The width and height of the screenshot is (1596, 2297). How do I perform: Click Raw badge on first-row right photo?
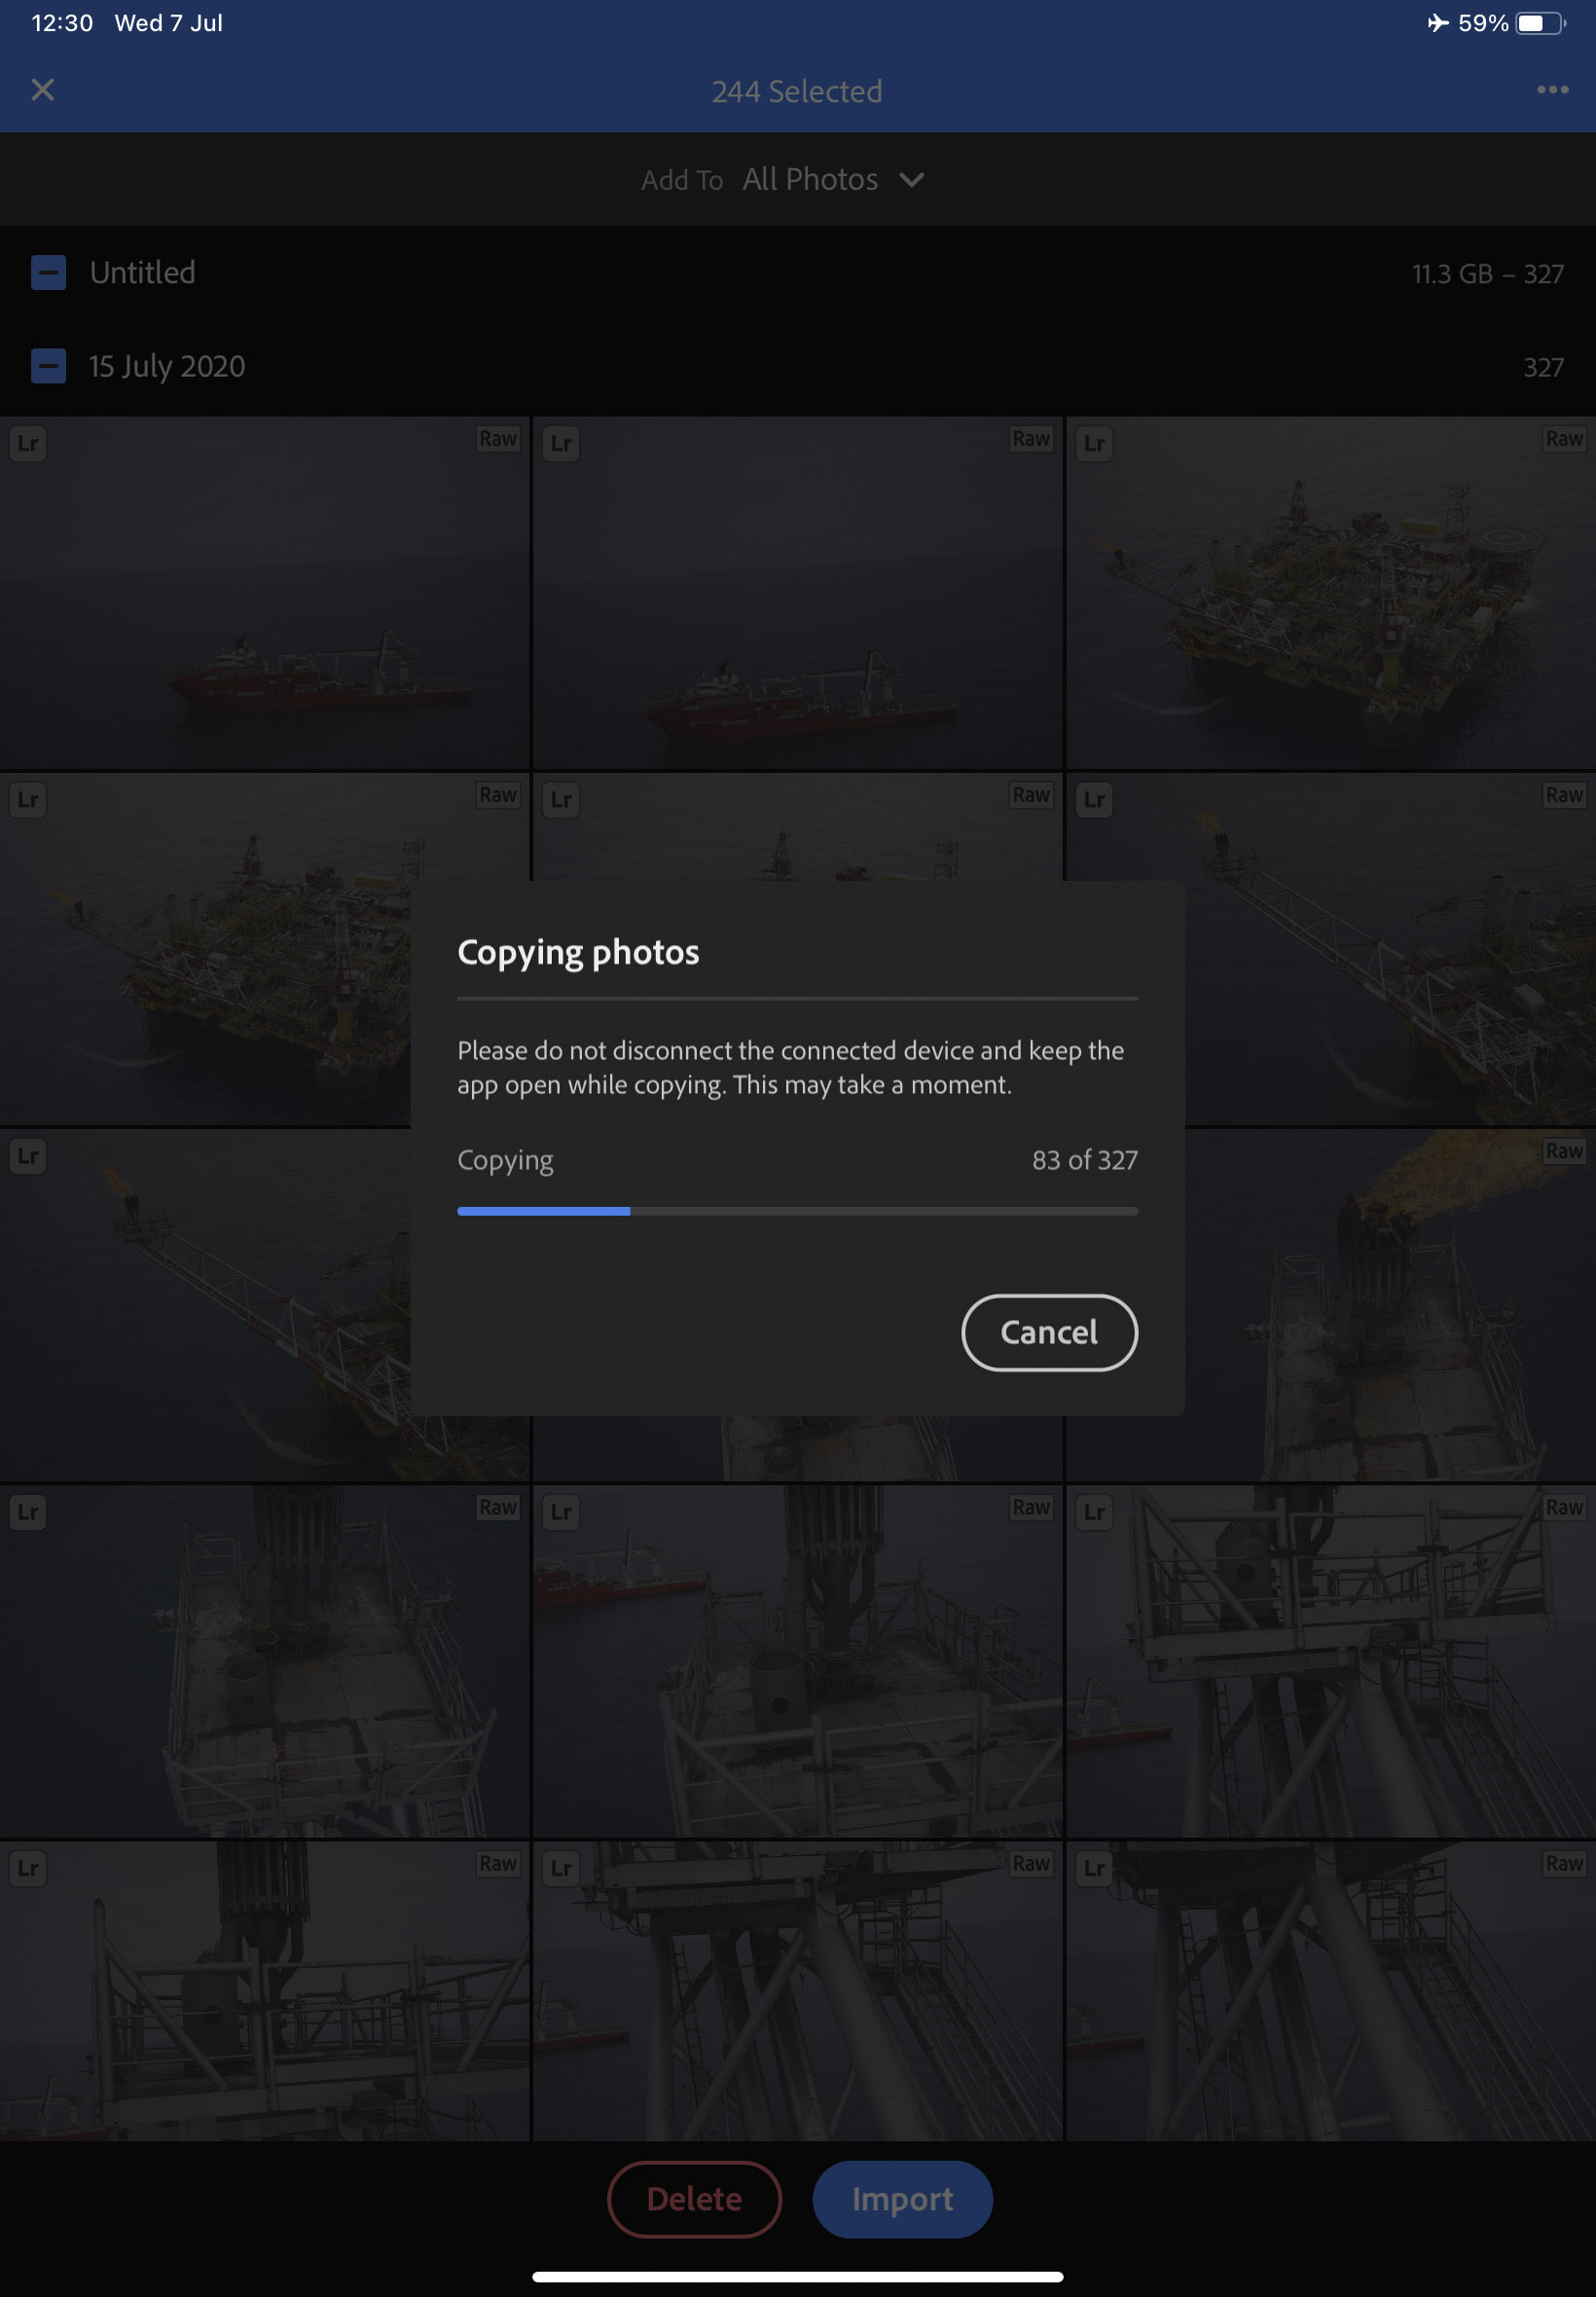tap(1564, 439)
